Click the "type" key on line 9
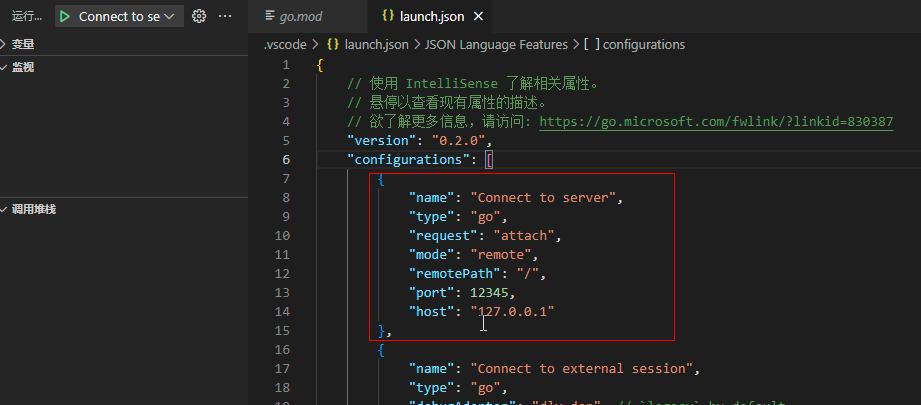Screen dimensions: 921x405 click(x=432, y=217)
